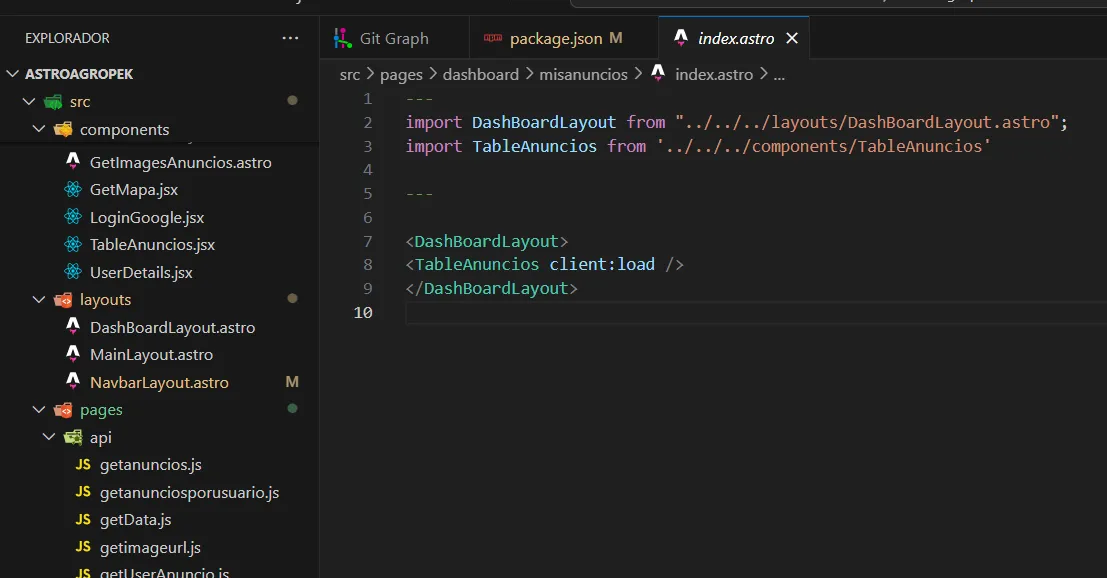Click React icon beside LoginGoogle.jsx
The height and width of the screenshot is (578, 1107).
point(73,217)
